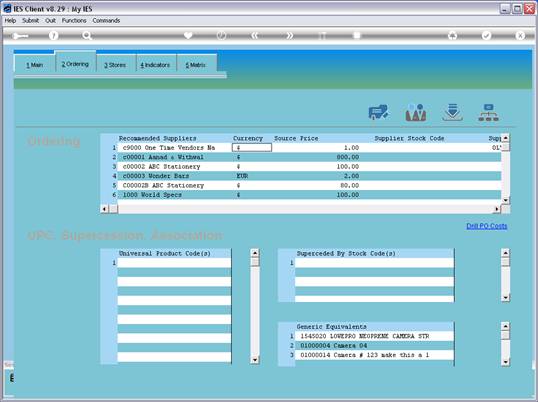The image size is (538, 402).
Task: Click the round X cancel icon in the toolbar
Action: coord(520,35)
